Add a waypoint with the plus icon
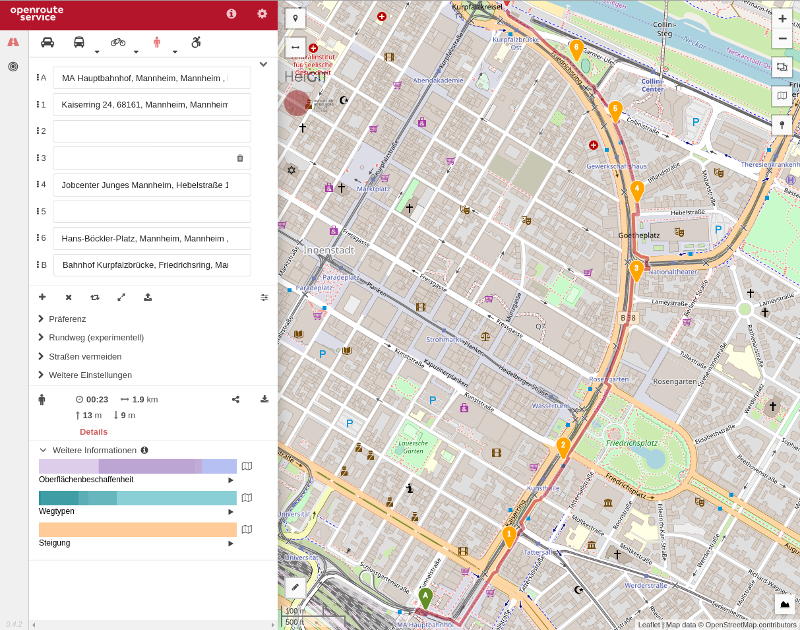The height and width of the screenshot is (630, 800). (x=42, y=297)
